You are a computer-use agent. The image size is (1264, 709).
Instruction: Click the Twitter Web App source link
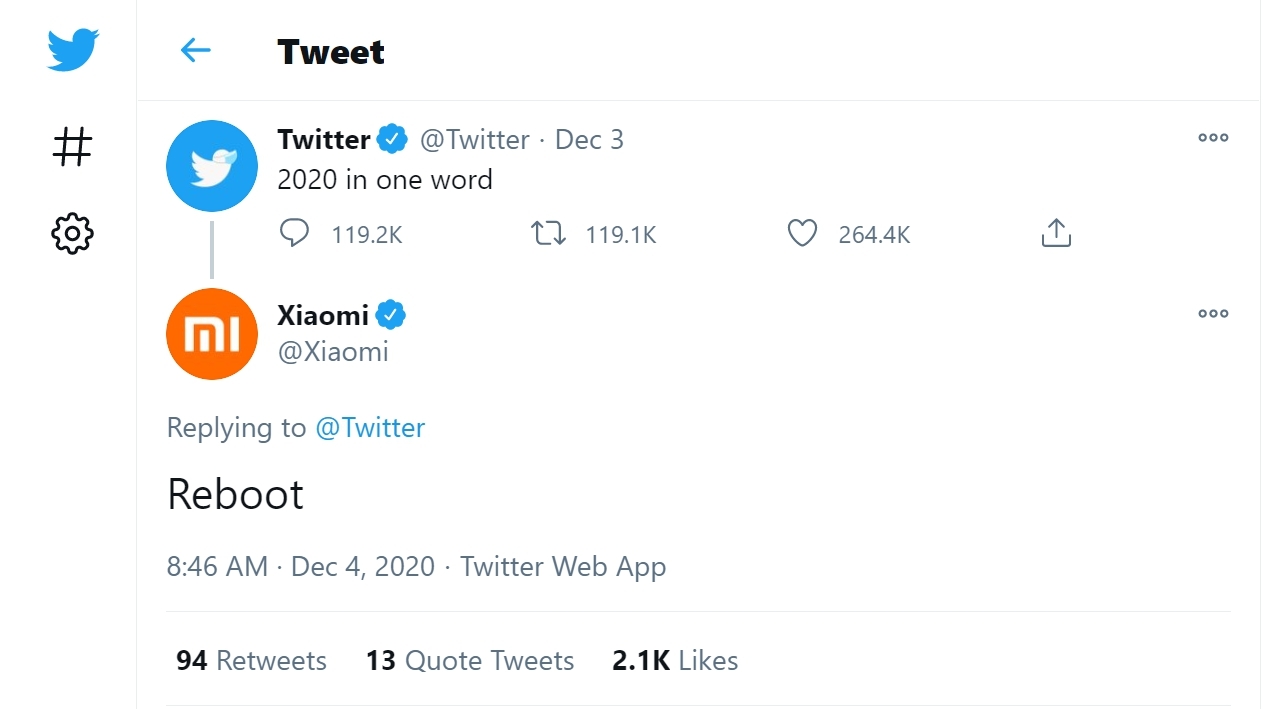click(x=563, y=567)
